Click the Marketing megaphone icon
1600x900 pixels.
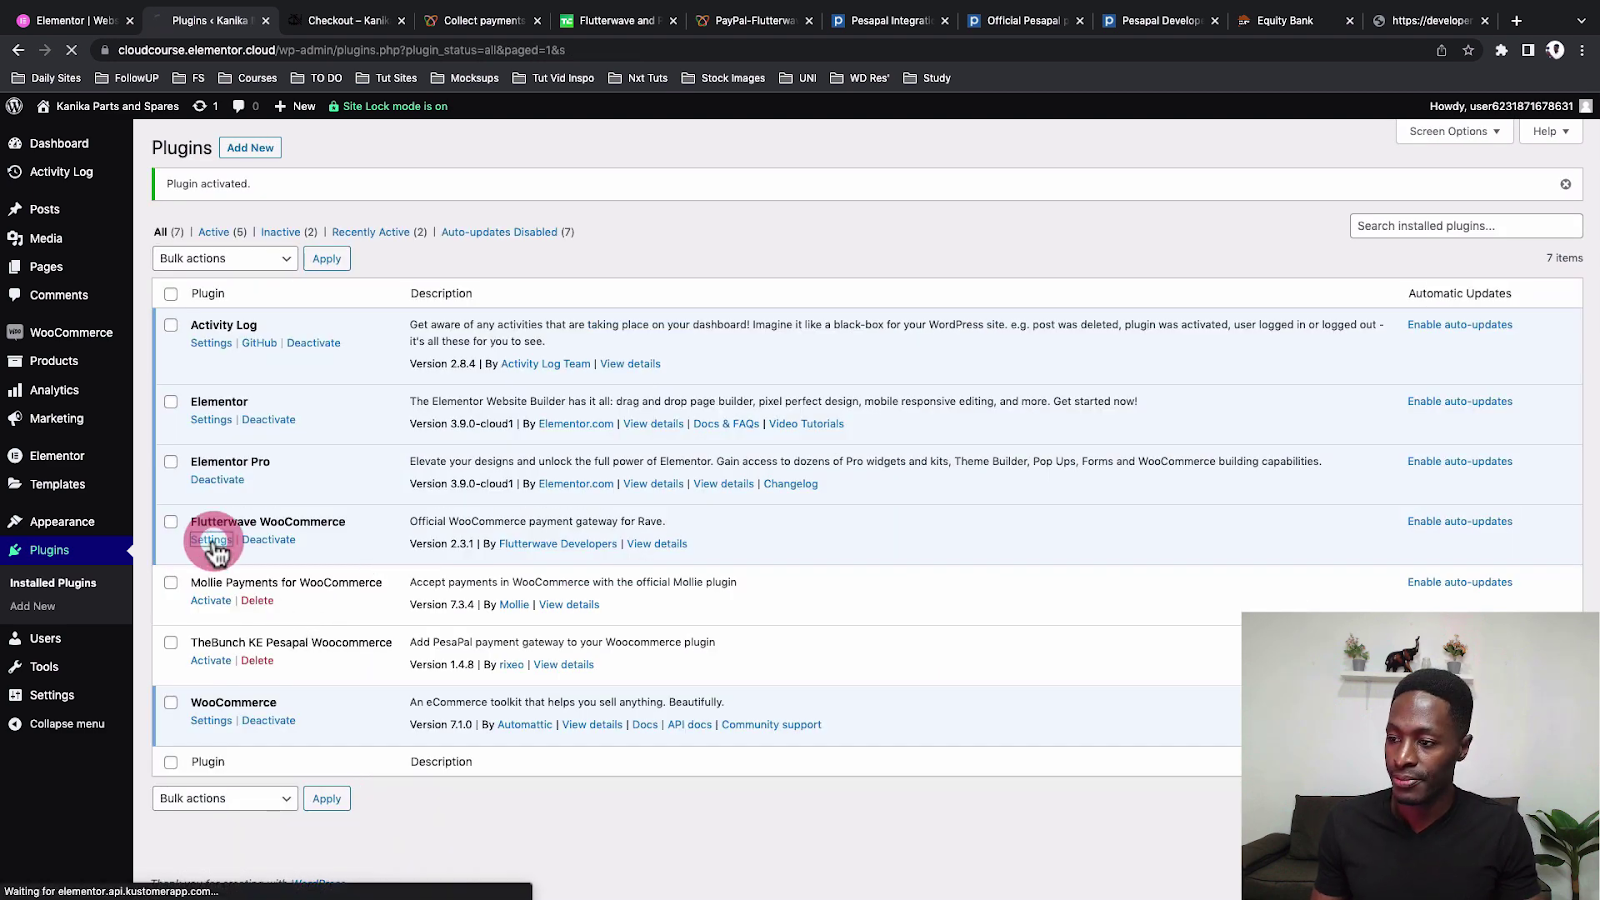[x=15, y=419]
